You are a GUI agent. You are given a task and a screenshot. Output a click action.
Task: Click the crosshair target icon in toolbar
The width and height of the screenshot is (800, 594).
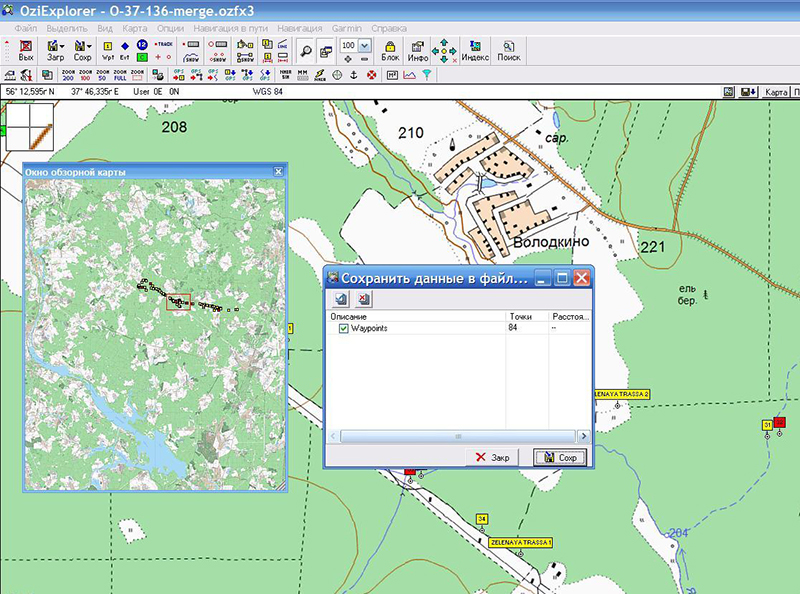tap(337, 75)
